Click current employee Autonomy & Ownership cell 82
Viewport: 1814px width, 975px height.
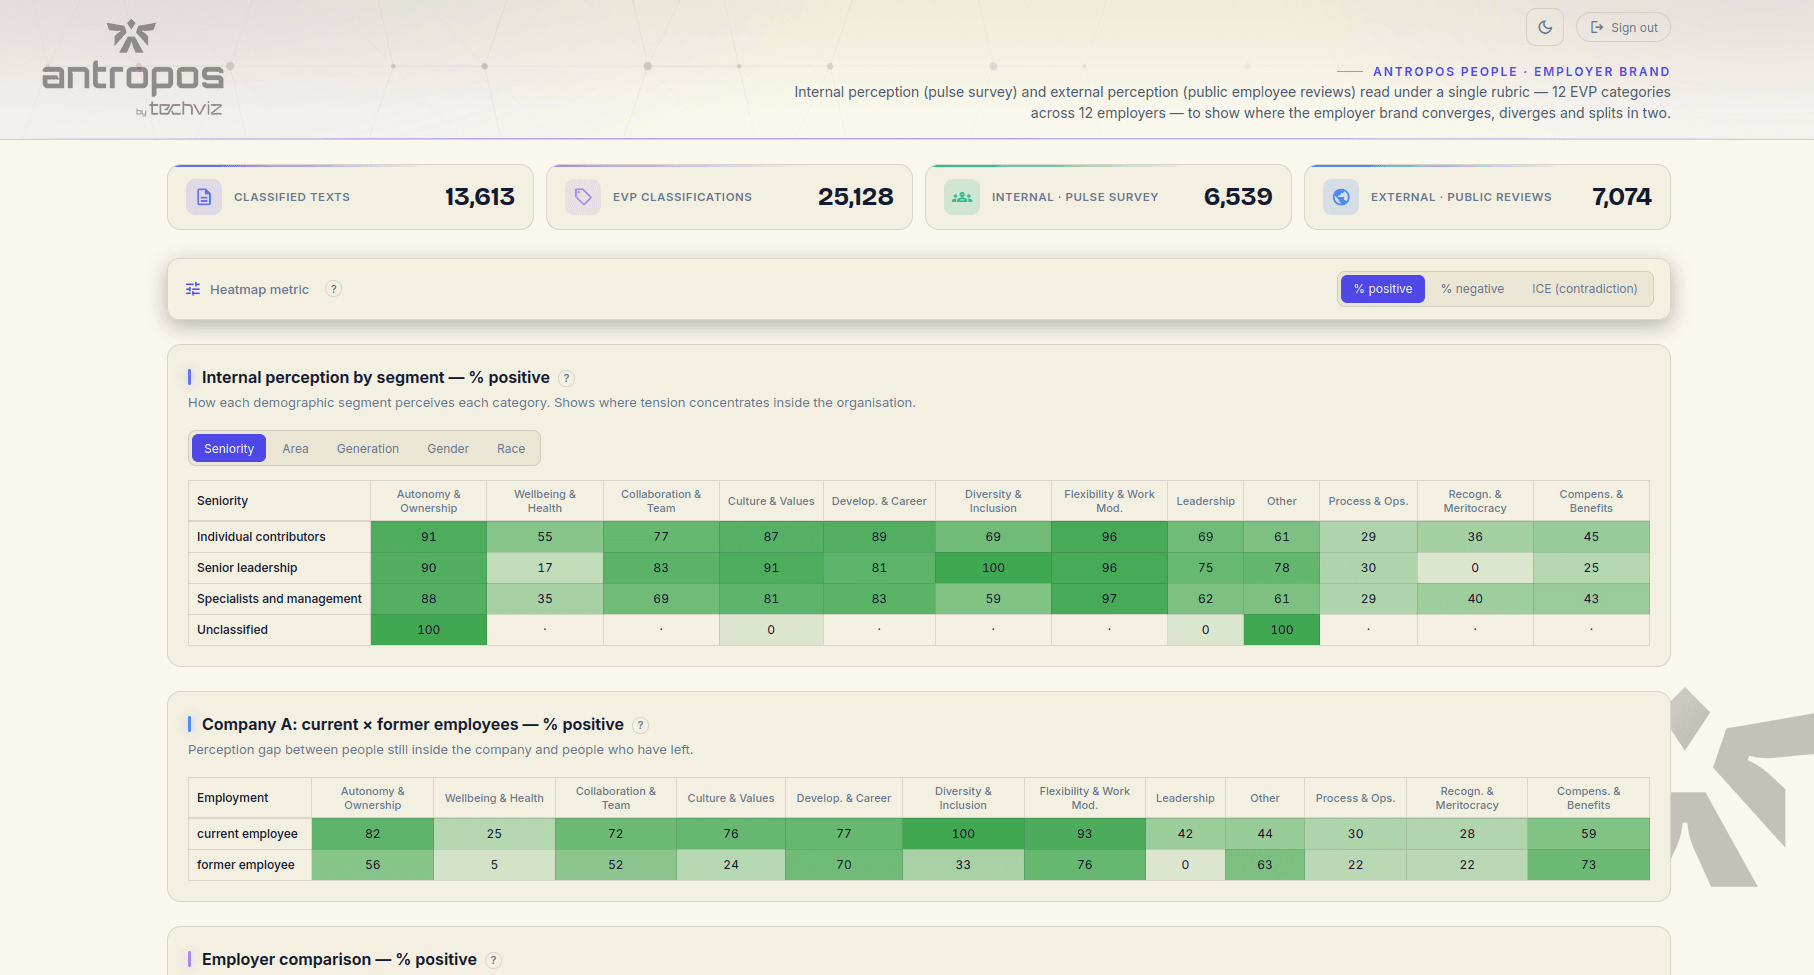373,834
